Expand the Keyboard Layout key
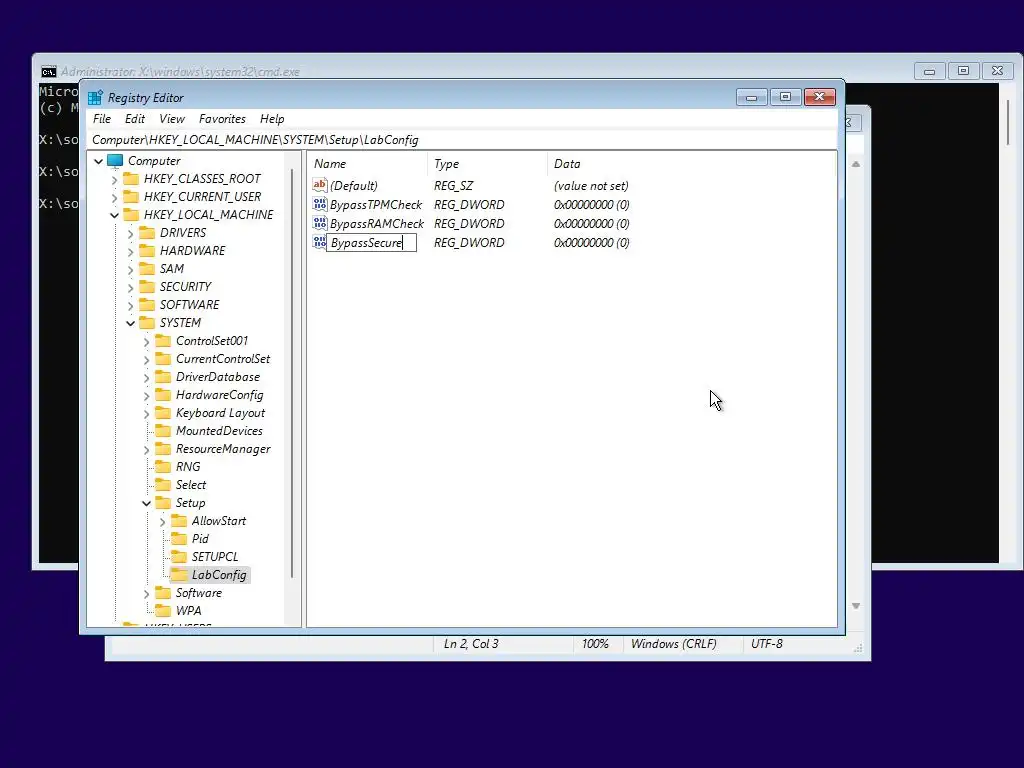The image size is (1024, 768). click(146, 413)
